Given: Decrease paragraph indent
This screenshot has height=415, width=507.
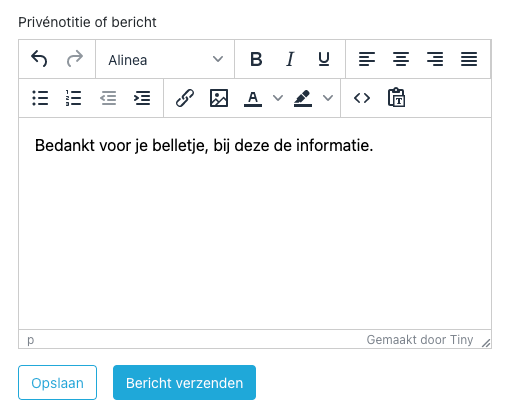Looking at the screenshot, I should [x=108, y=98].
